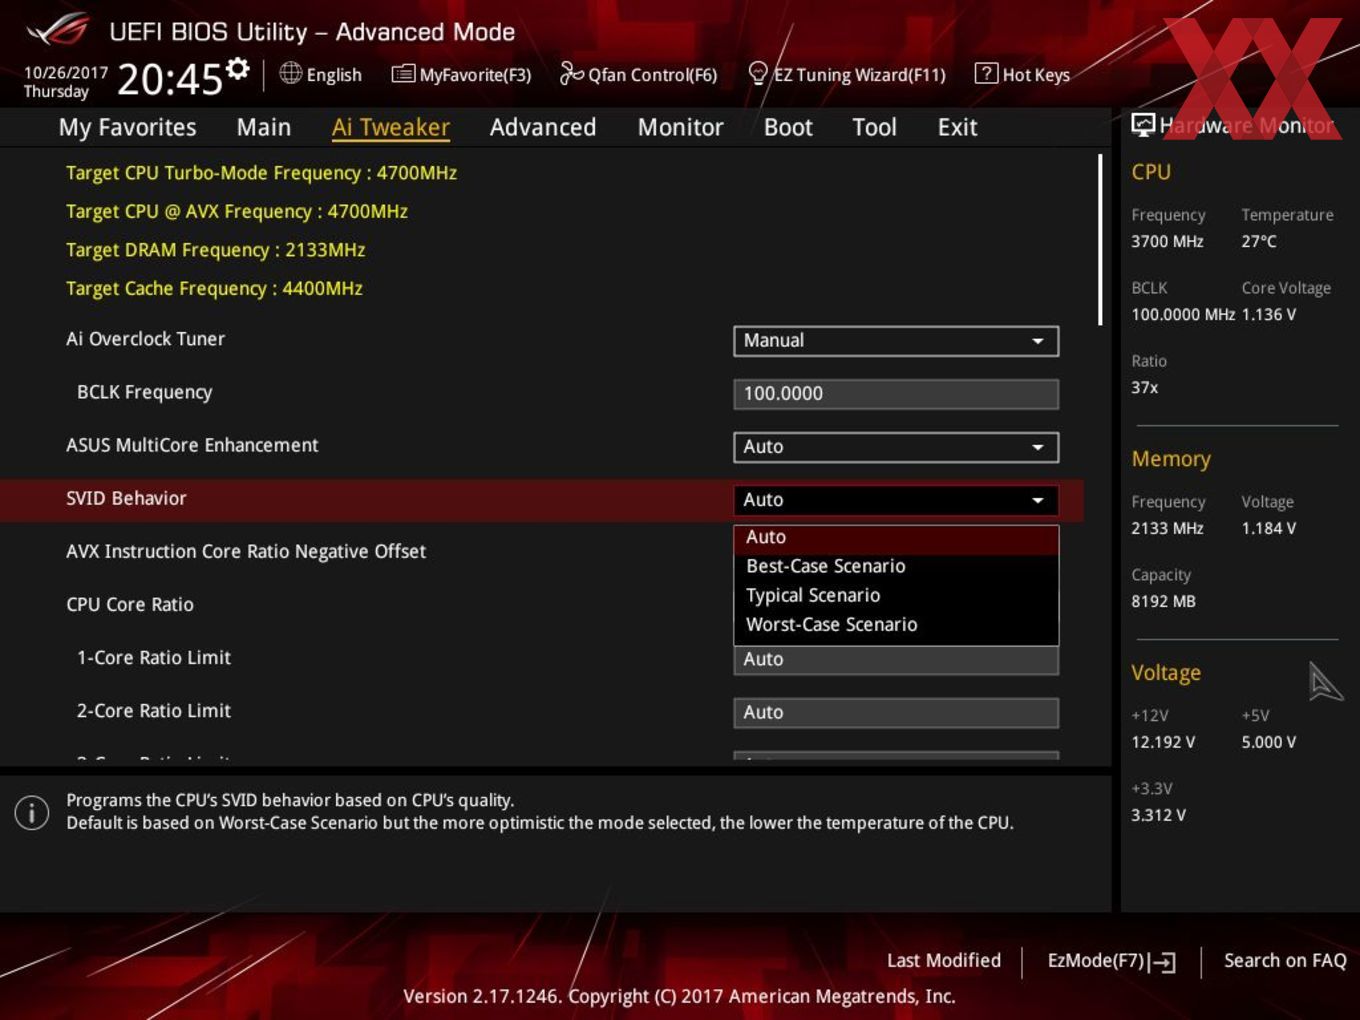The image size is (1360, 1020).
Task: Select SVID Behavior row label
Action: tap(126, 498)
